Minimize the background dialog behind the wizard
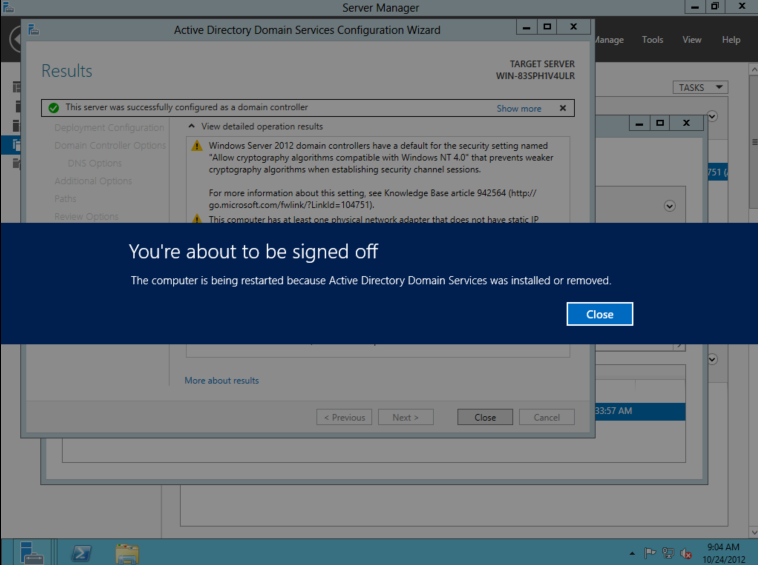Viewport: 758px width, 565px height. pyautogui.click(x=639, y=123)
